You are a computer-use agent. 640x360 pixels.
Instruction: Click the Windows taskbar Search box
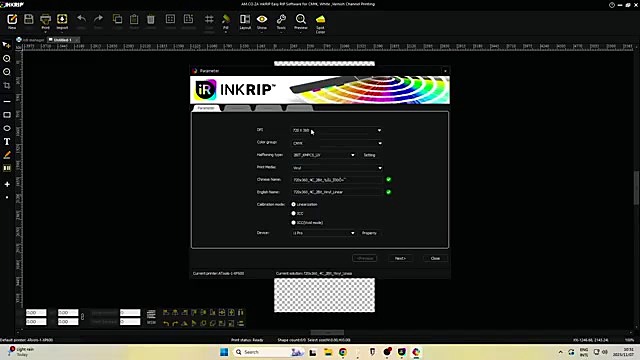268,352
